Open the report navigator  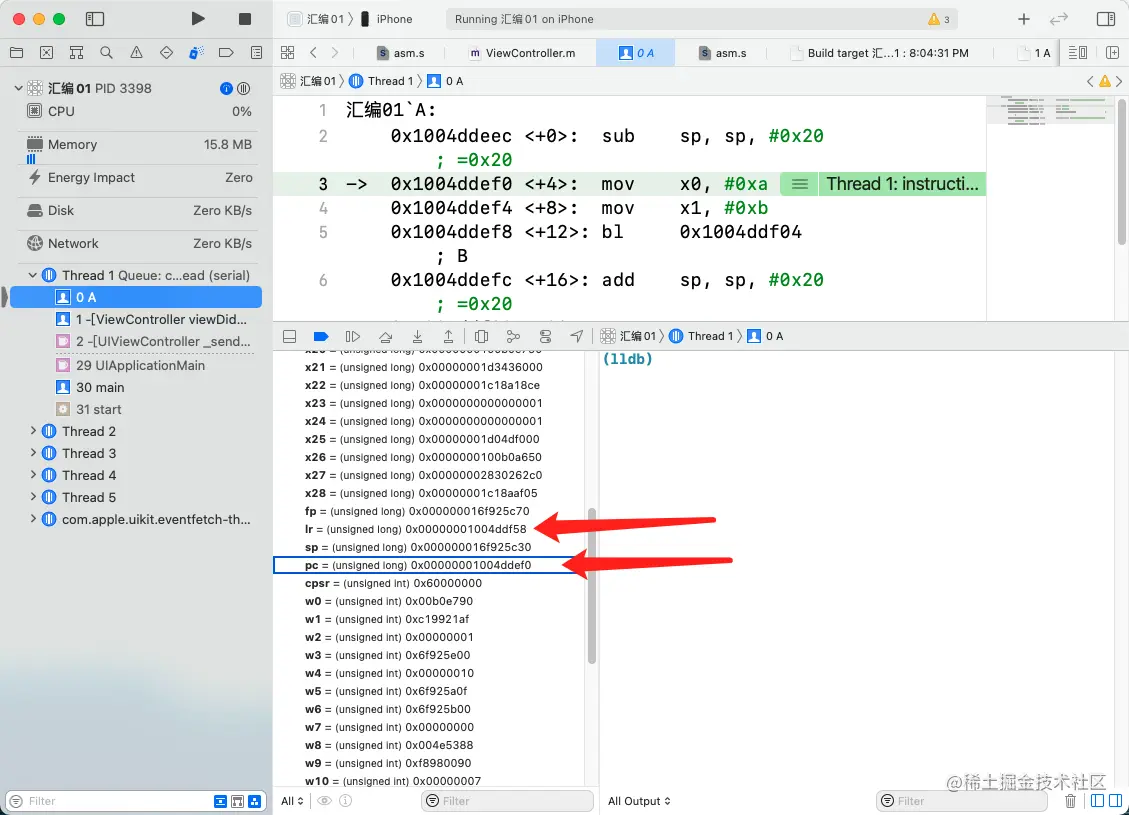(x=256, y=53)
